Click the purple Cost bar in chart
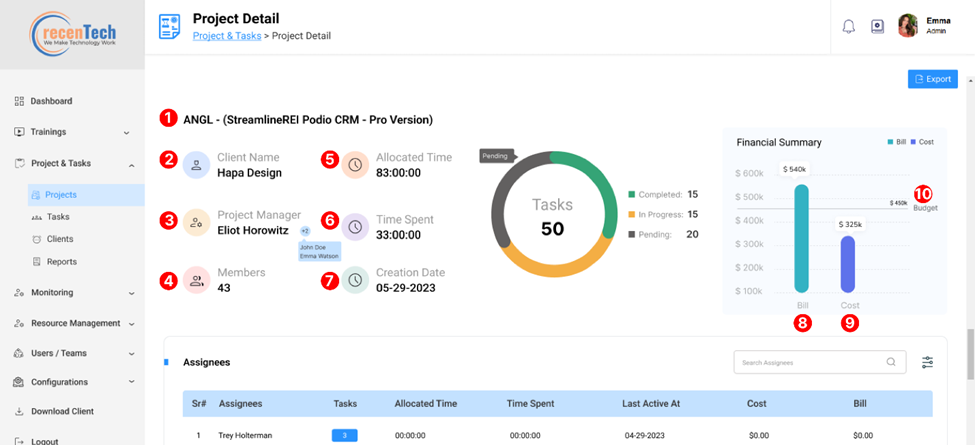Image resolution: width=975 pixels, height=445 pixels. pos(848,264)
